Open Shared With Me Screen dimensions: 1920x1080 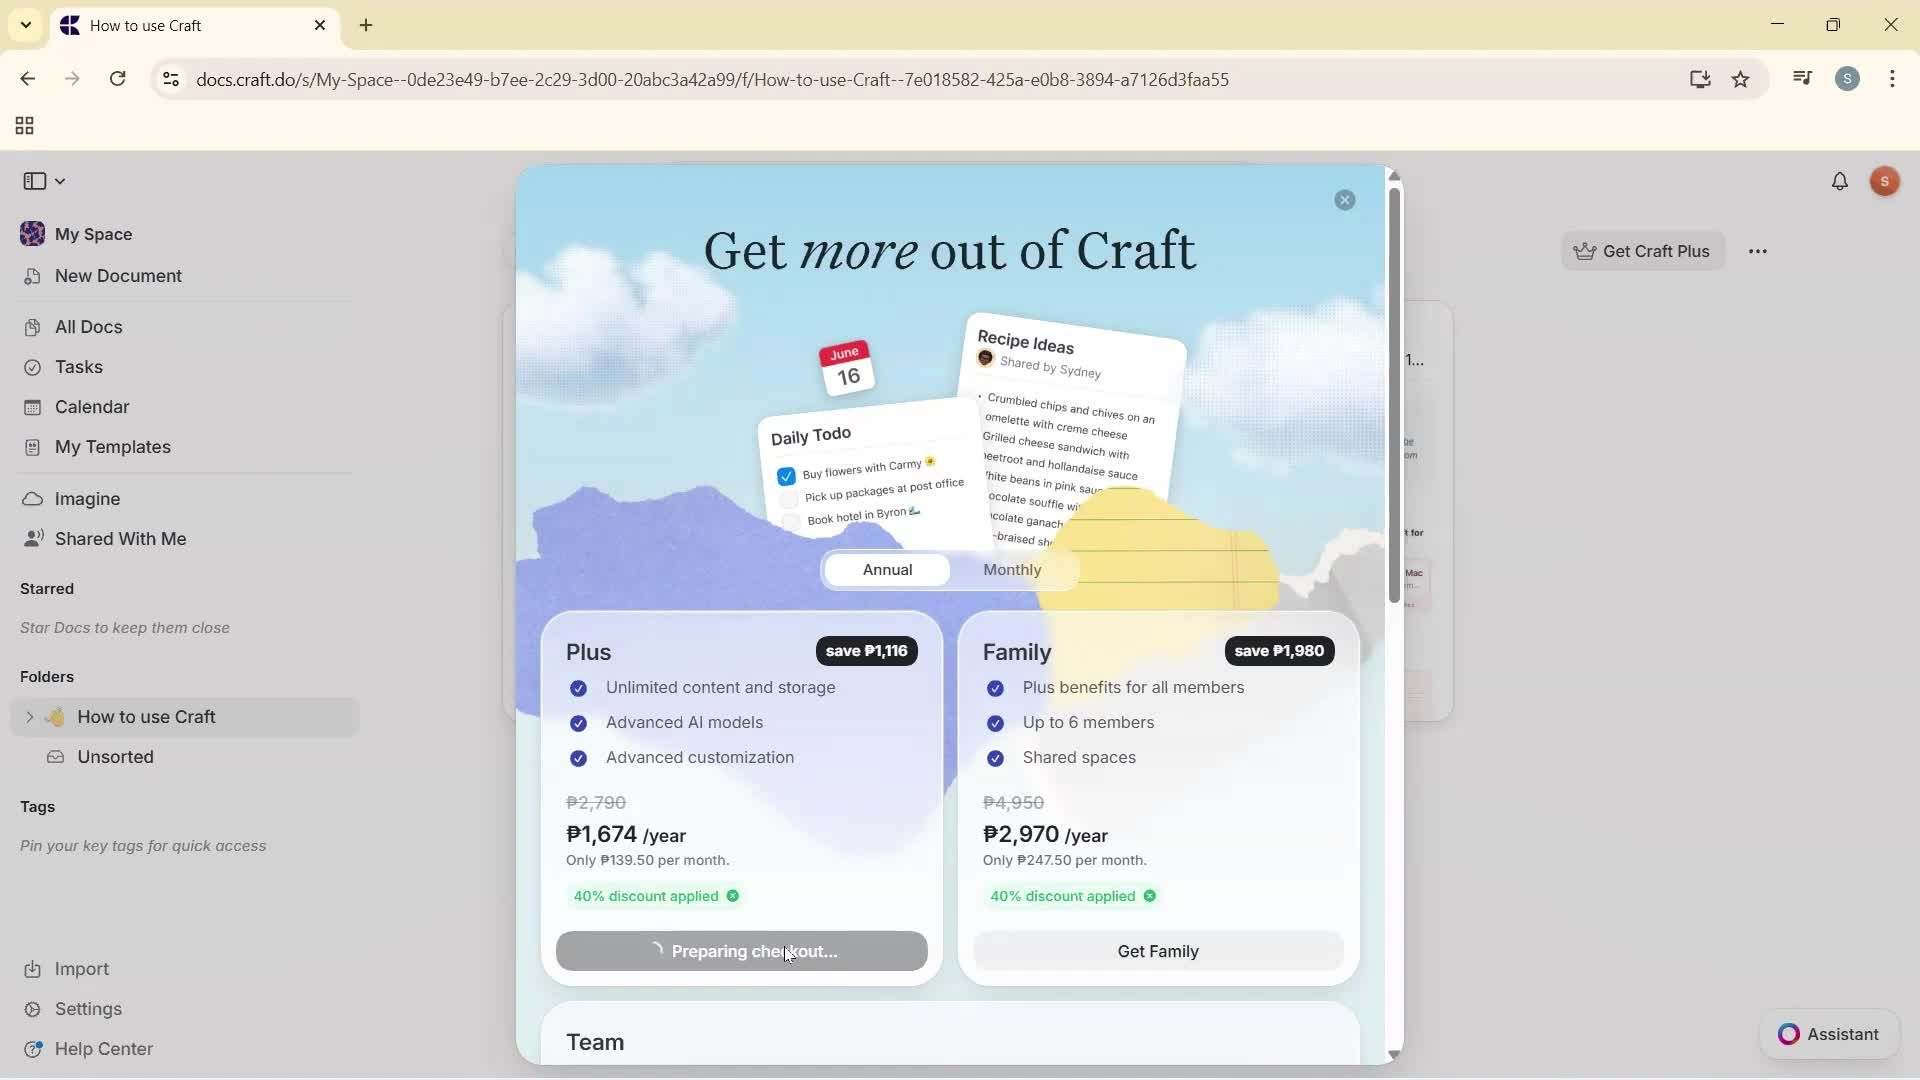point(120,538)
